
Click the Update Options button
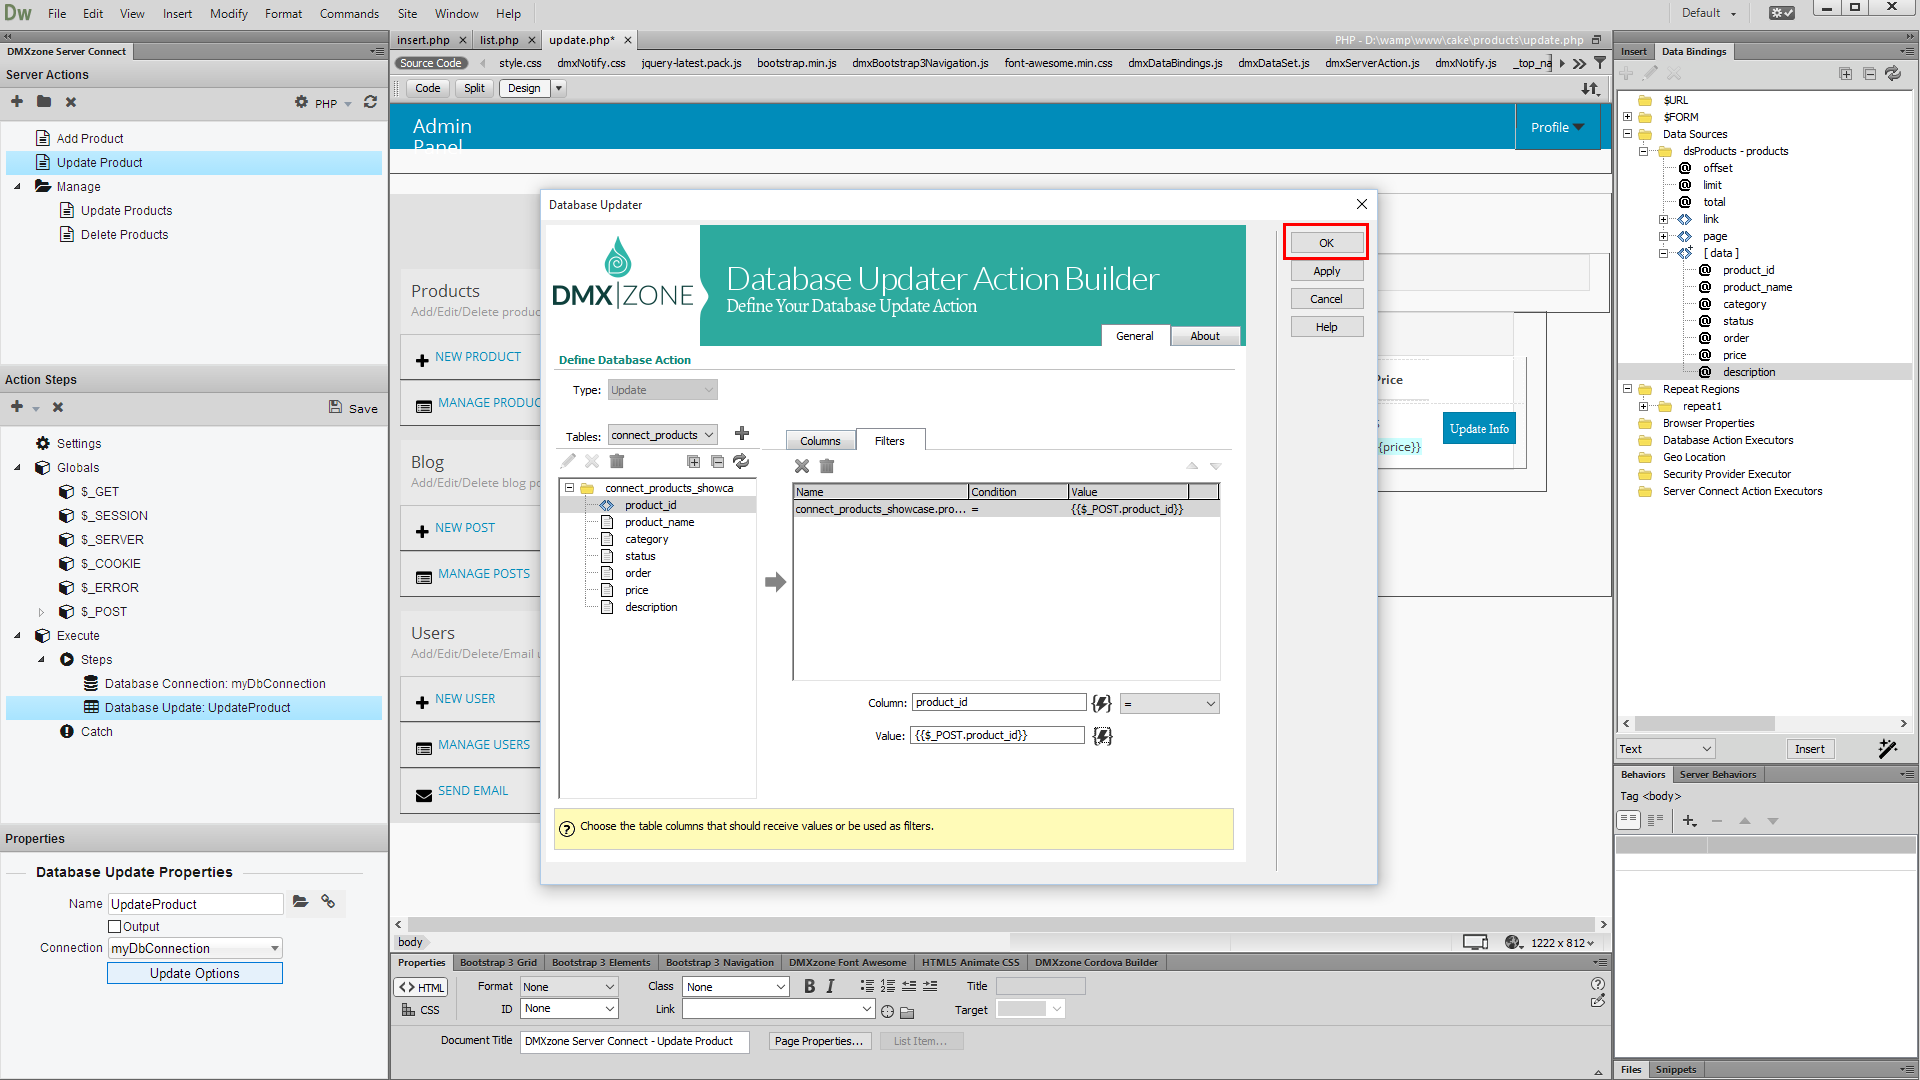(x=195, y=973)
